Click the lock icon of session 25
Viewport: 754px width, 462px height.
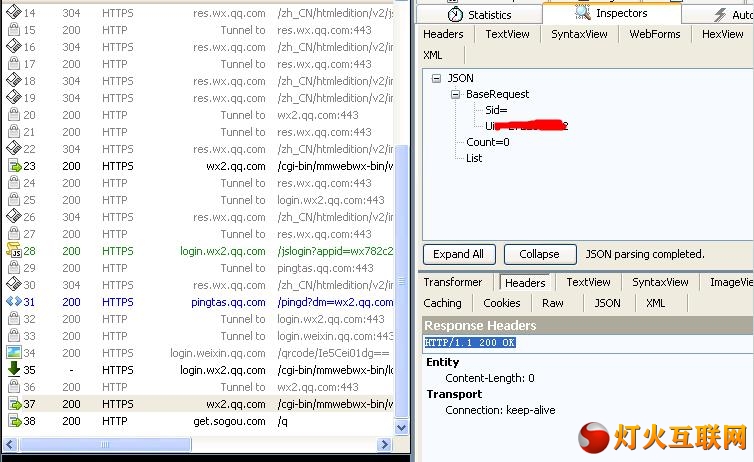click(x=14, y=200)
